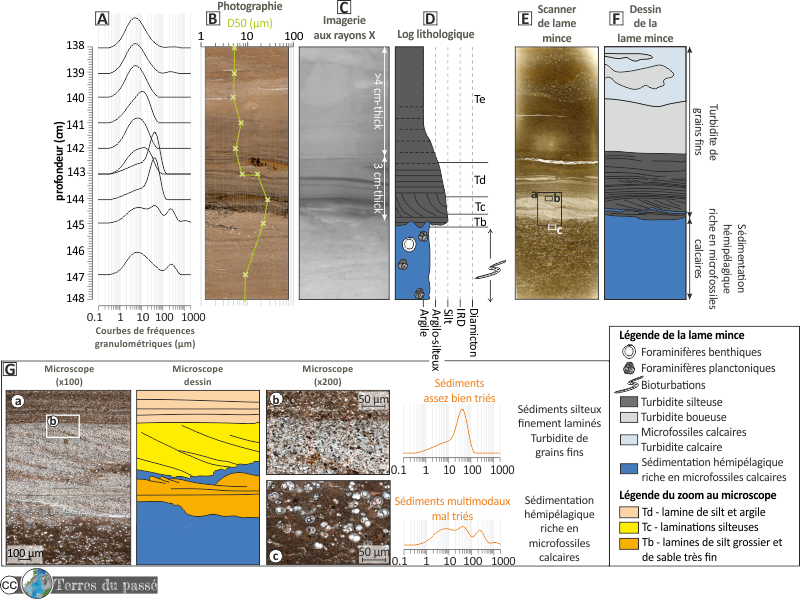800x600 pixels.
Task: Click the panel A letter label
Action: pos(102,19)
